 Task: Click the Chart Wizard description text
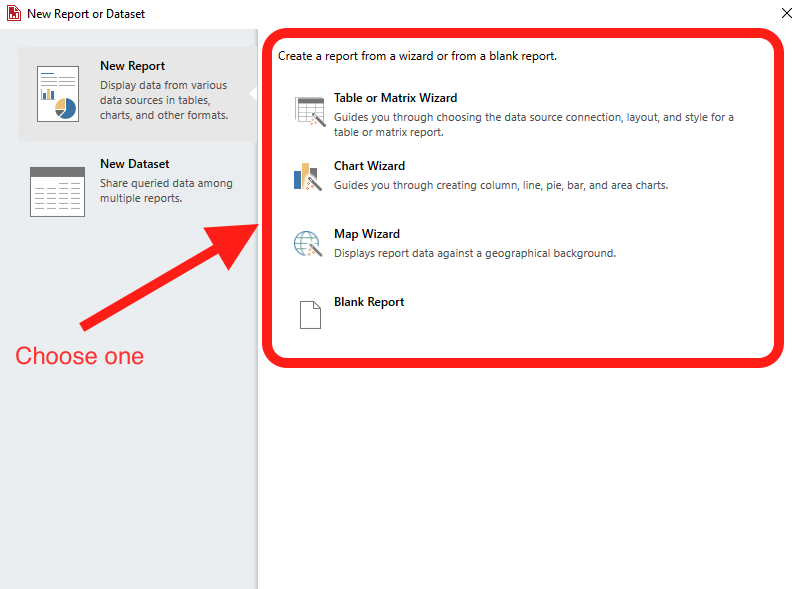click(x=500, y=185)
